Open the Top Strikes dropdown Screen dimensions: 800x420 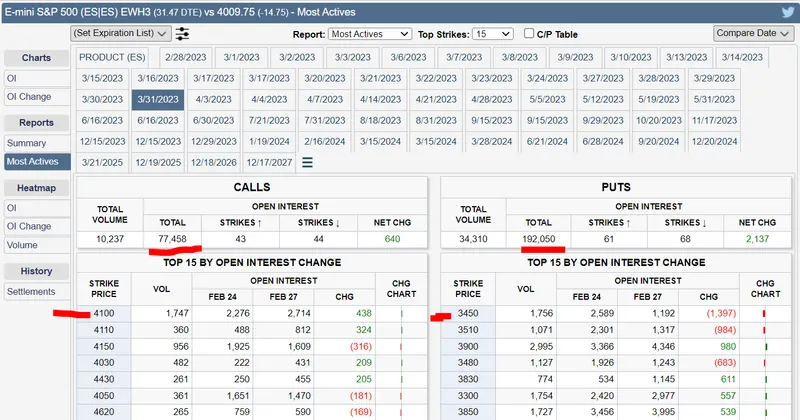pos(492,34)
